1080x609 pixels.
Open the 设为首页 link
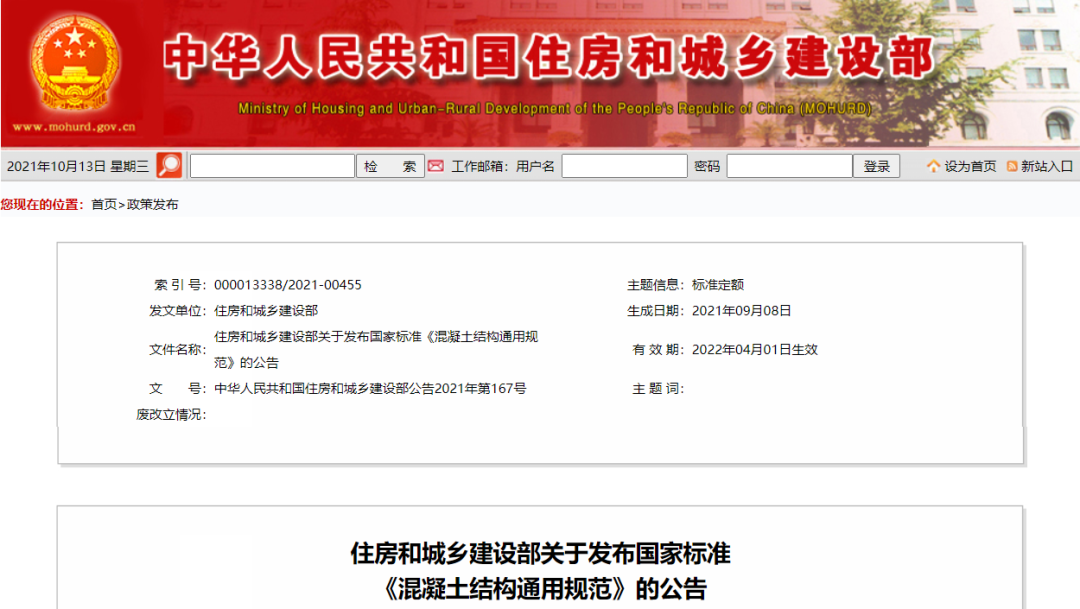[x=970, y=166]
